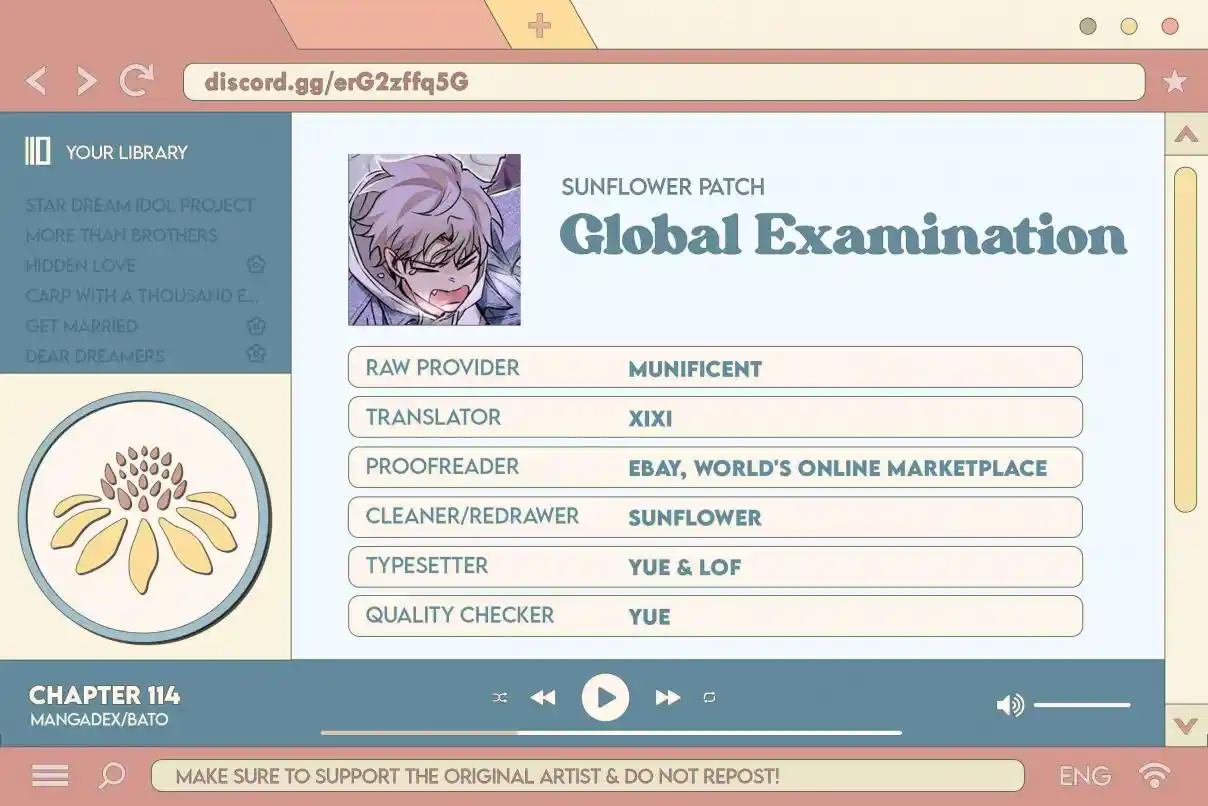Open a new tab with plus icon
1208x806 pixels.
point(539,25)
